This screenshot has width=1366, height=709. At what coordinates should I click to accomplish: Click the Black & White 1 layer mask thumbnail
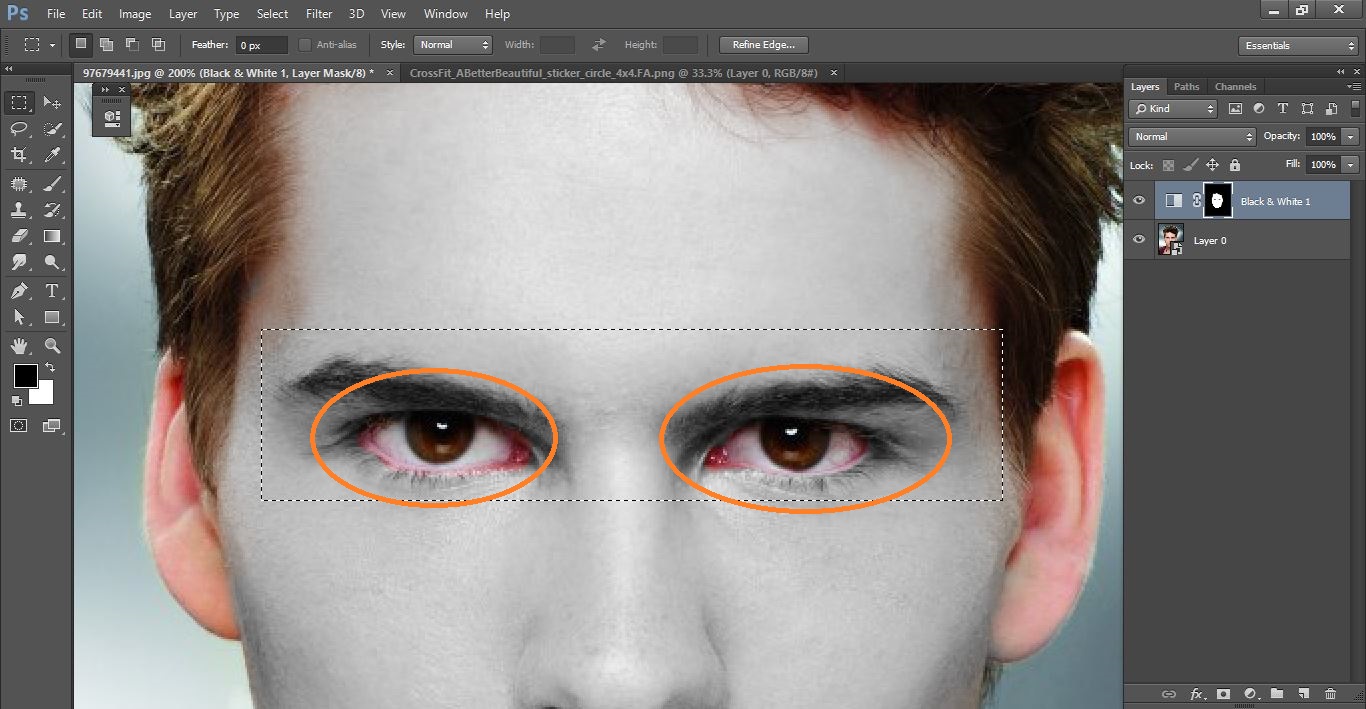[x=1218, y=200]
